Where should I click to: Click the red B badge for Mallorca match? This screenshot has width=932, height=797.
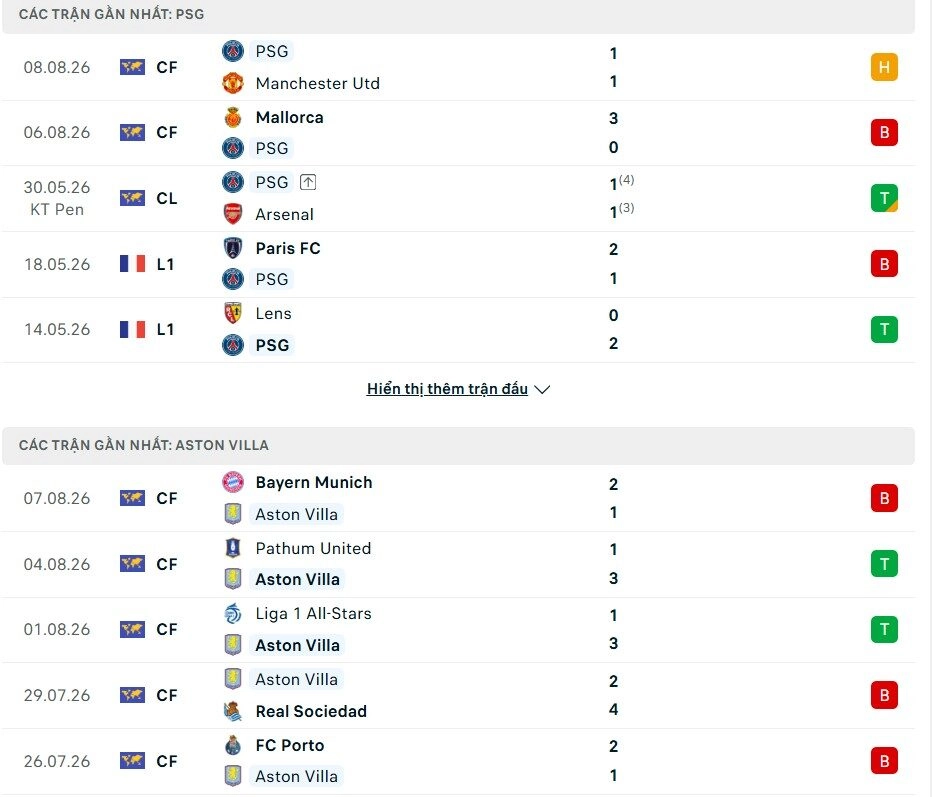click(x=884, y=132)
